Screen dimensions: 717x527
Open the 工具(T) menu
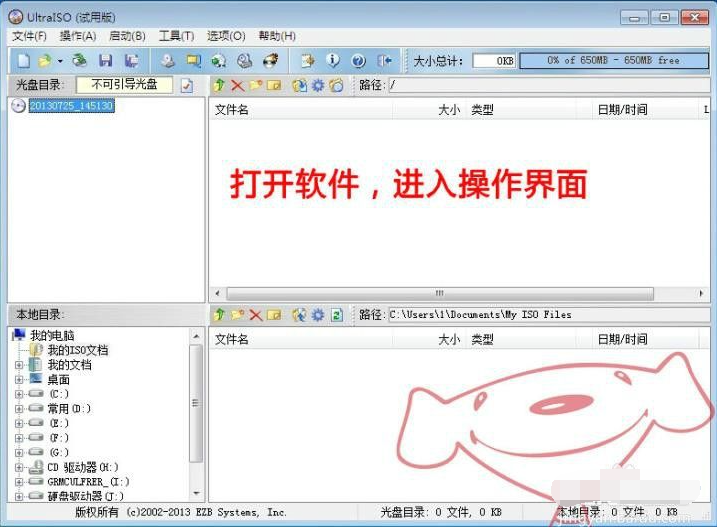coord(176,36)
